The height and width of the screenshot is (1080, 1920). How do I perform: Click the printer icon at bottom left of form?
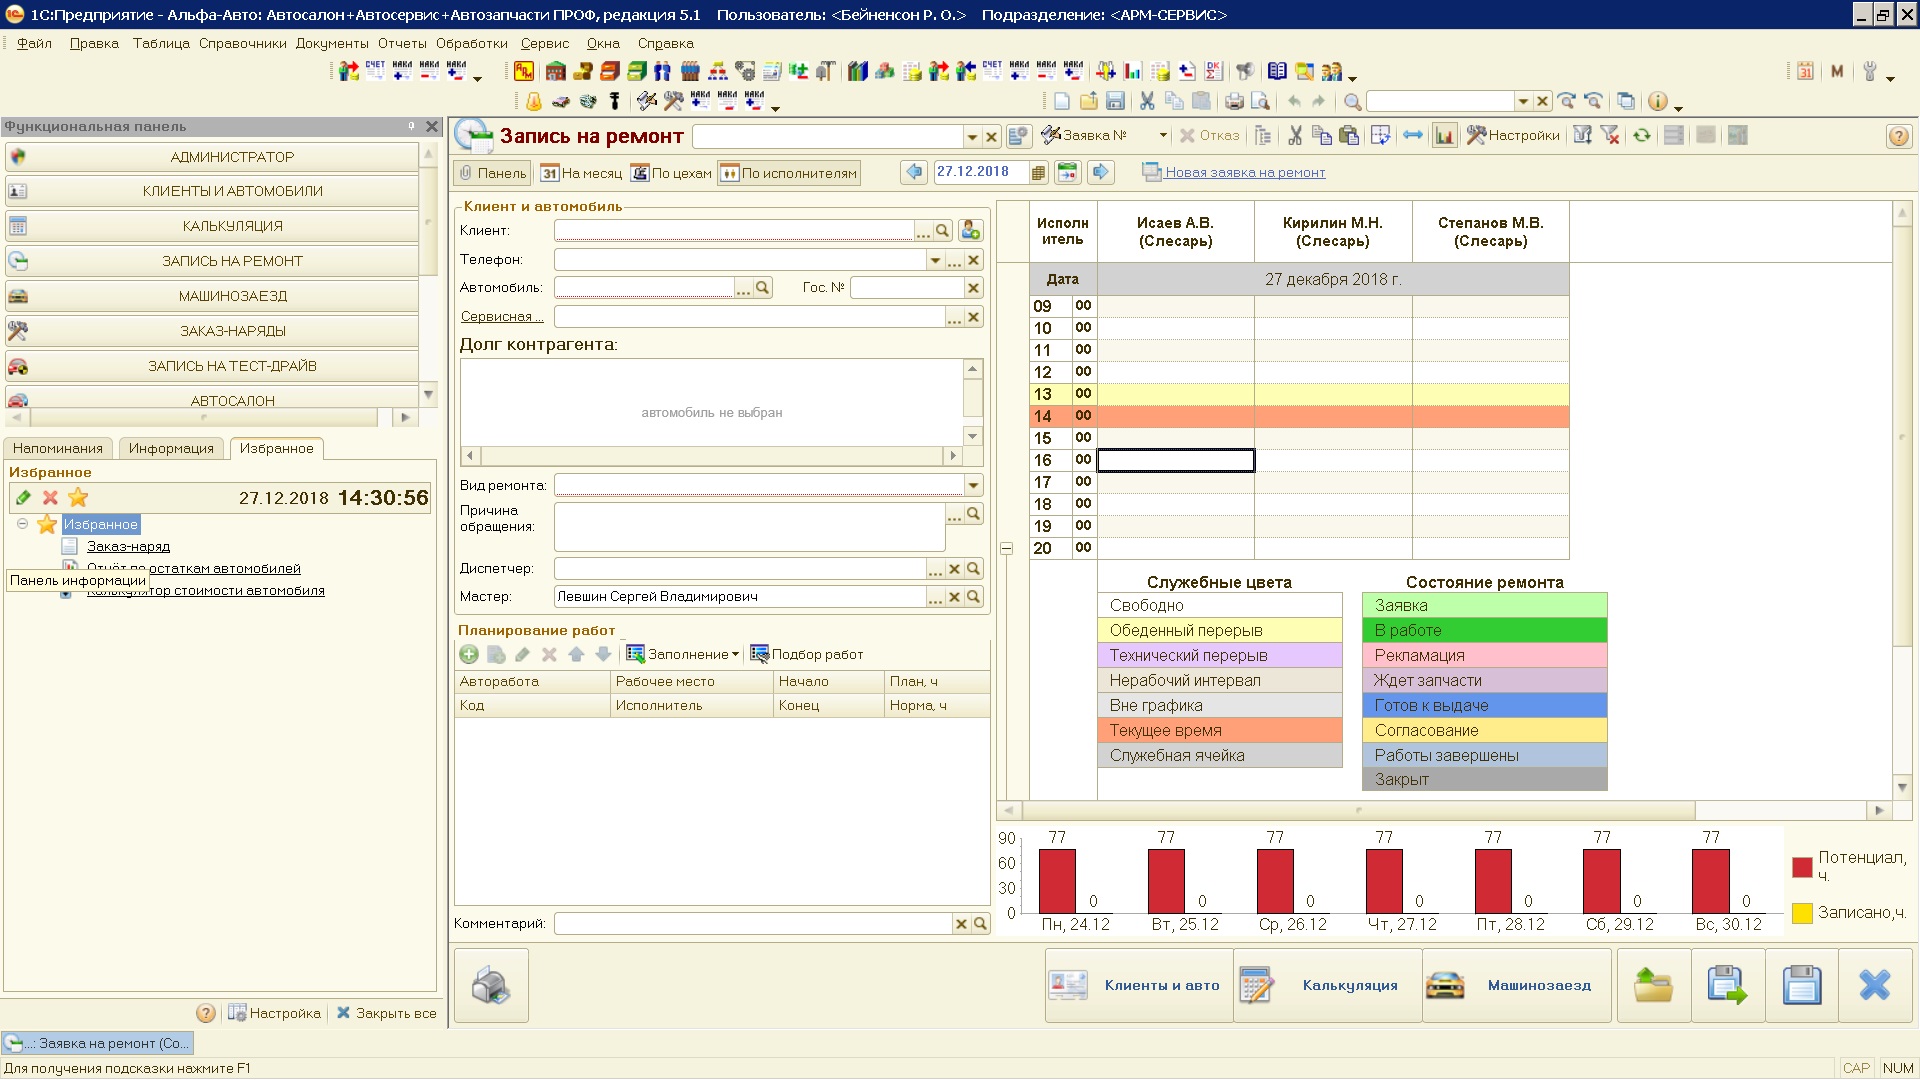(491, 986)
